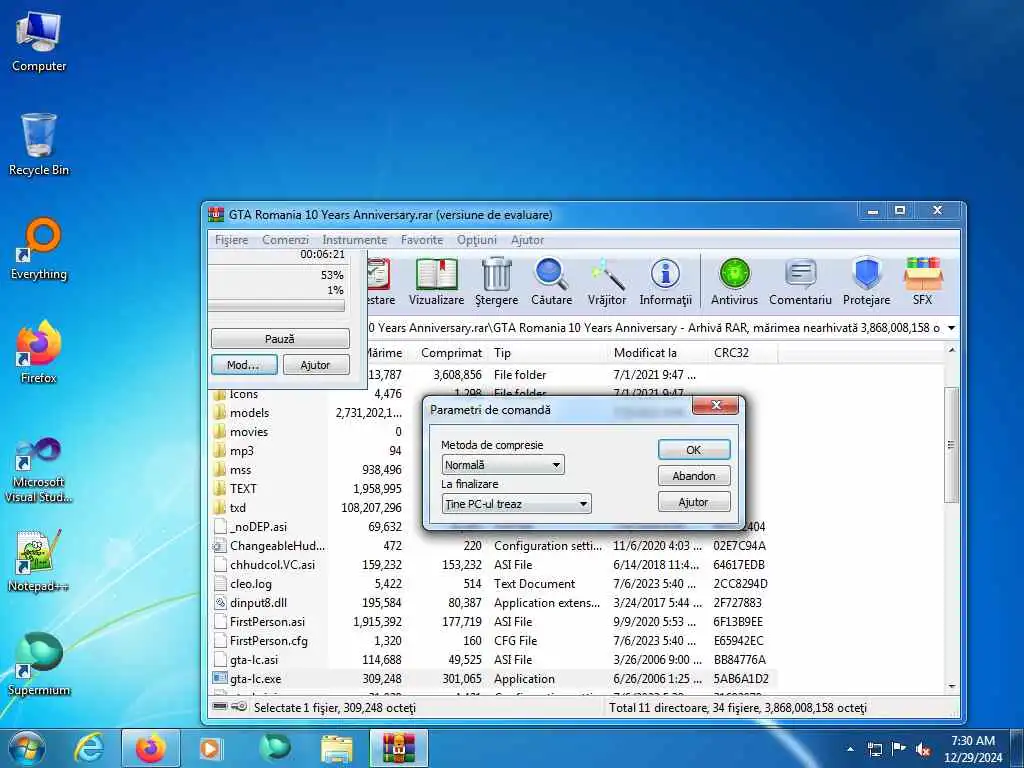Screen dimensions: 1024x768
Task: Open media player taskbar icon
Action: (x=210, y=748)
